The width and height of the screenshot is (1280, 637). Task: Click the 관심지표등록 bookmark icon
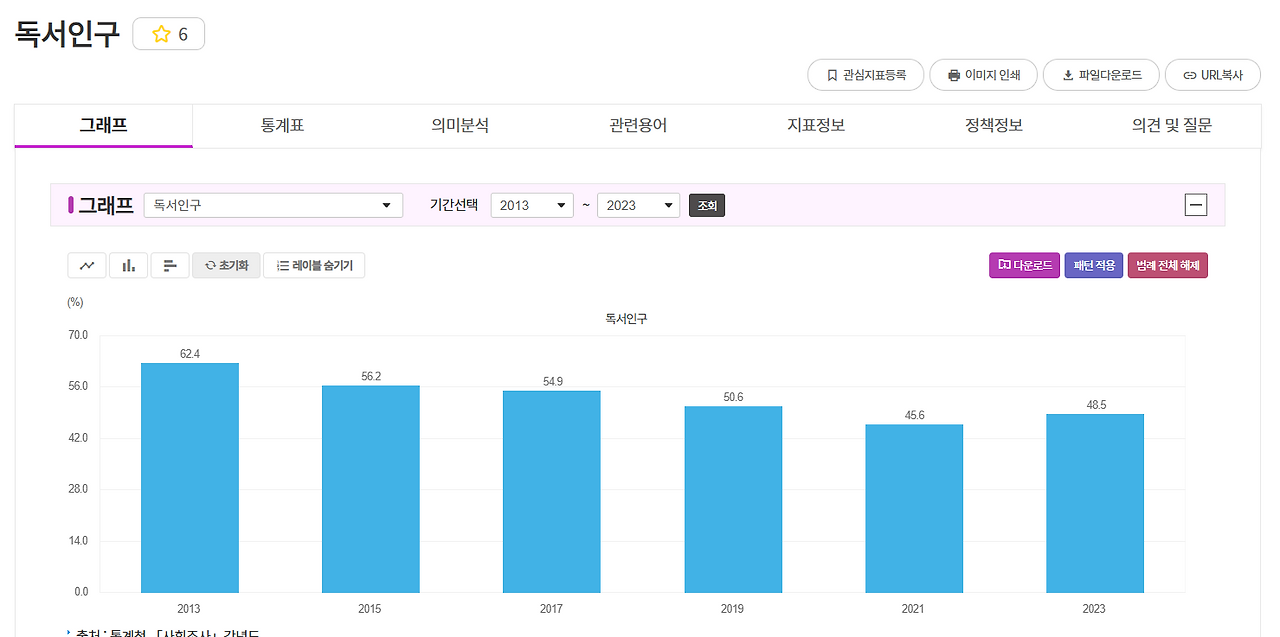(865, 74)
